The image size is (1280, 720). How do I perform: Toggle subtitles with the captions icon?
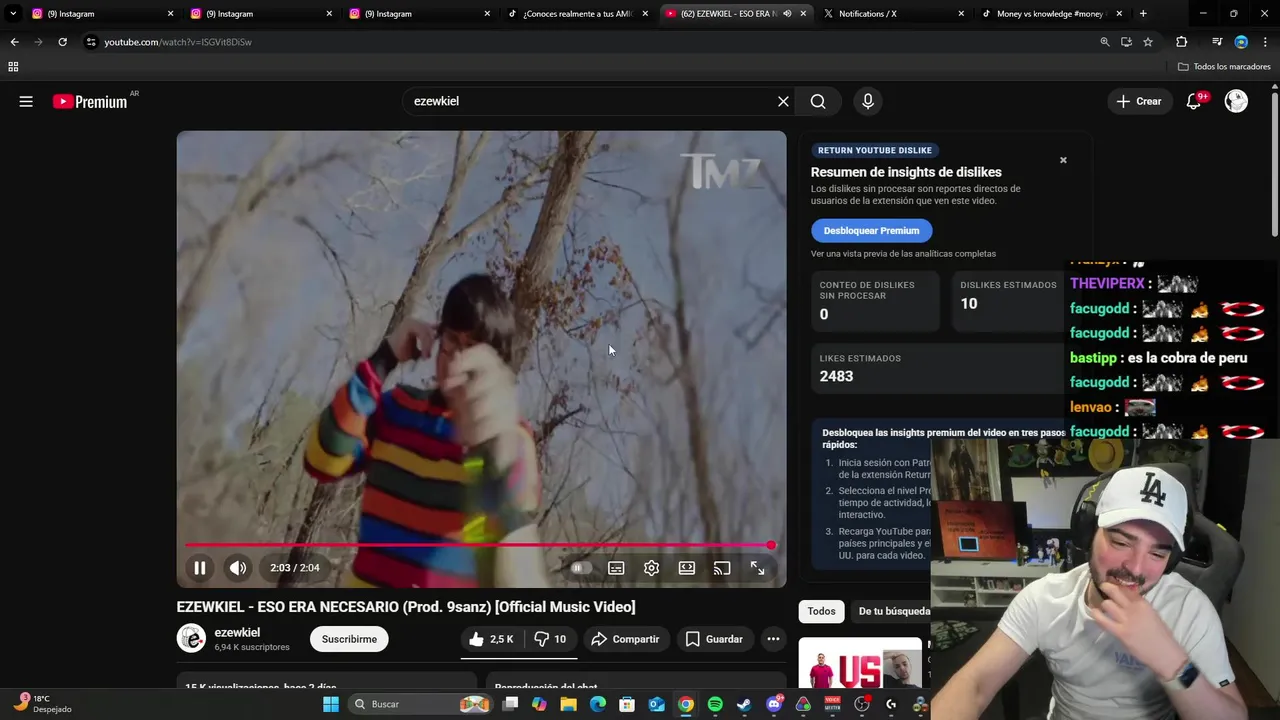point(616,568)
